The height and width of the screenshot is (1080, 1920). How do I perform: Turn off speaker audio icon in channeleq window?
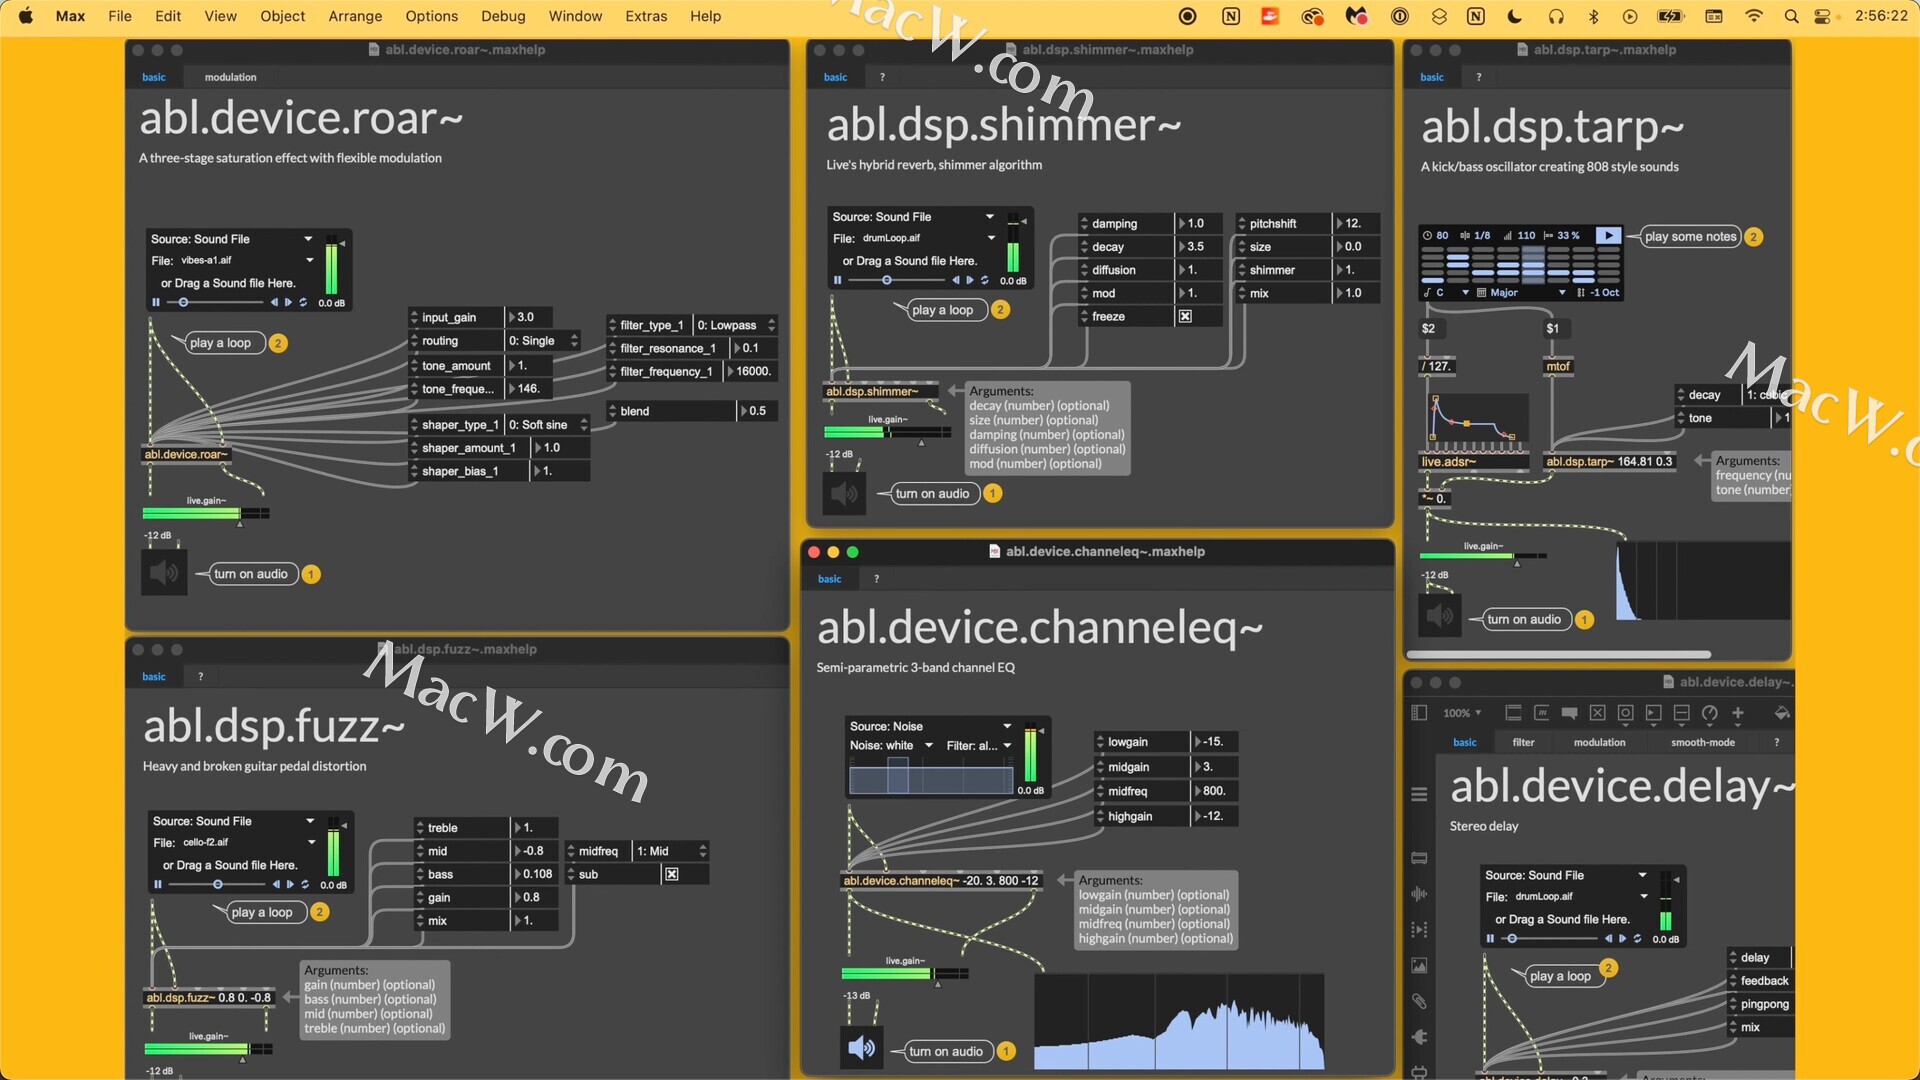pos(861,1048)
